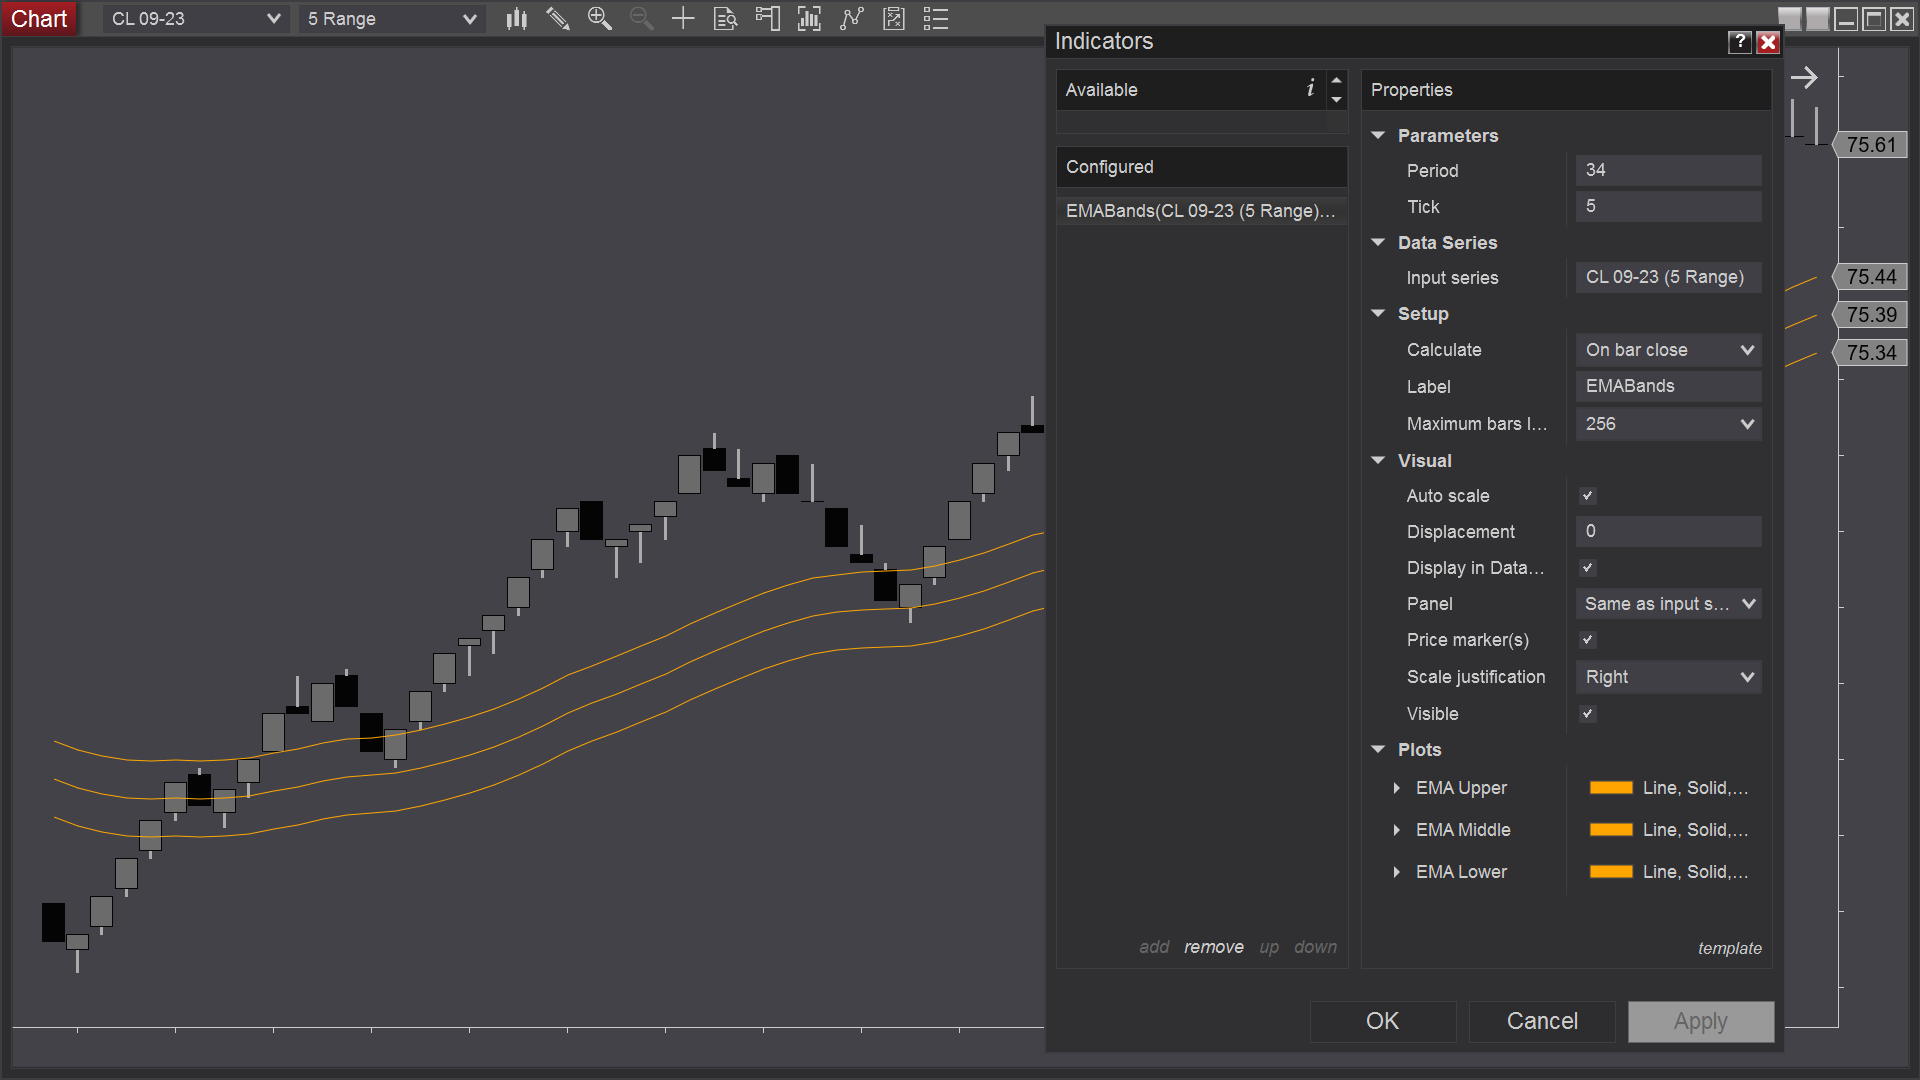Open the 5 Range interval selector
Image resolution: width=1920 pixels, height=1080 pixels.
tap(391, 19)
